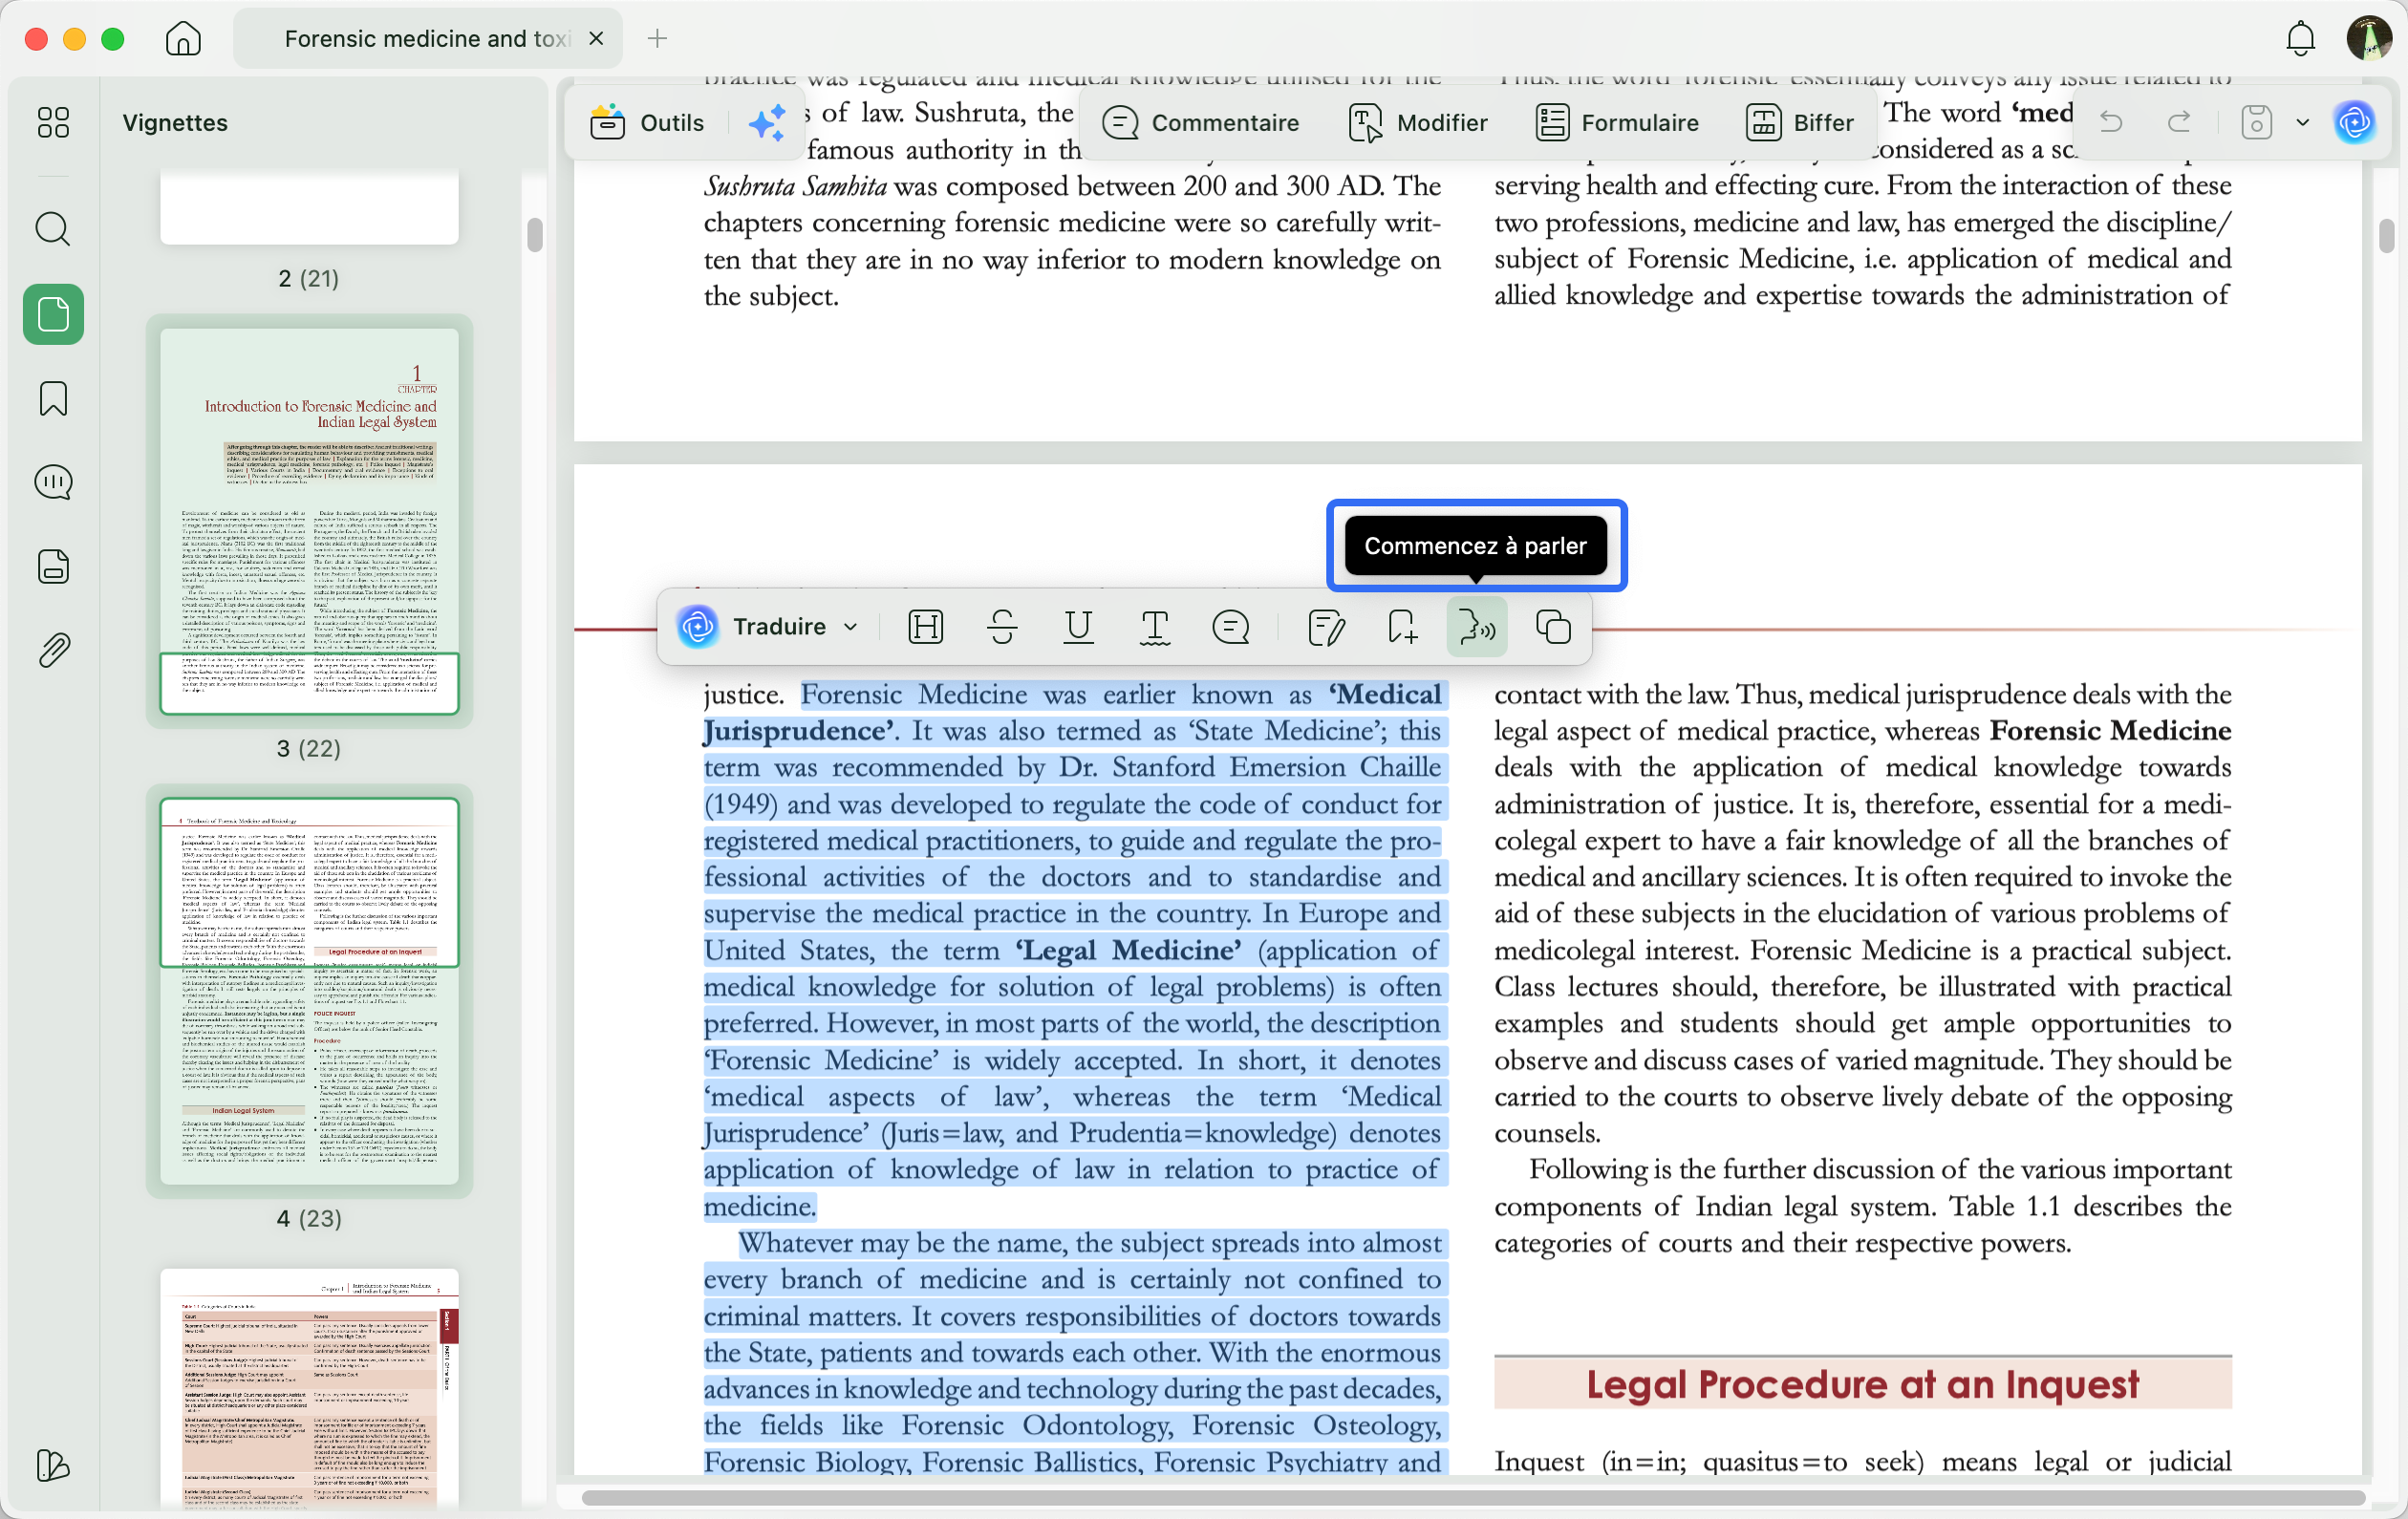The image size is (2408, 1519).
Task: Select the Forensic medicine document tab
Action: 427,39
